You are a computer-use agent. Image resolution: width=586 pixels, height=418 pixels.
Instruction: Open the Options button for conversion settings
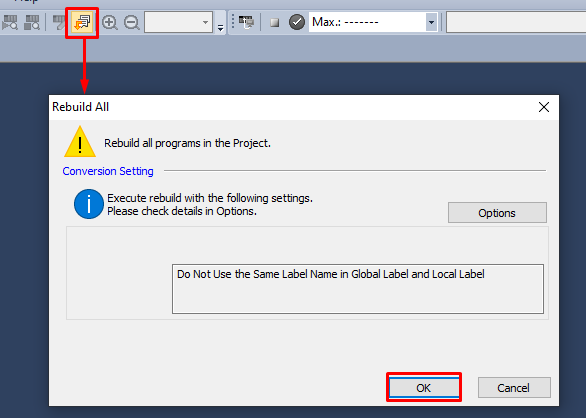[497, 213]
